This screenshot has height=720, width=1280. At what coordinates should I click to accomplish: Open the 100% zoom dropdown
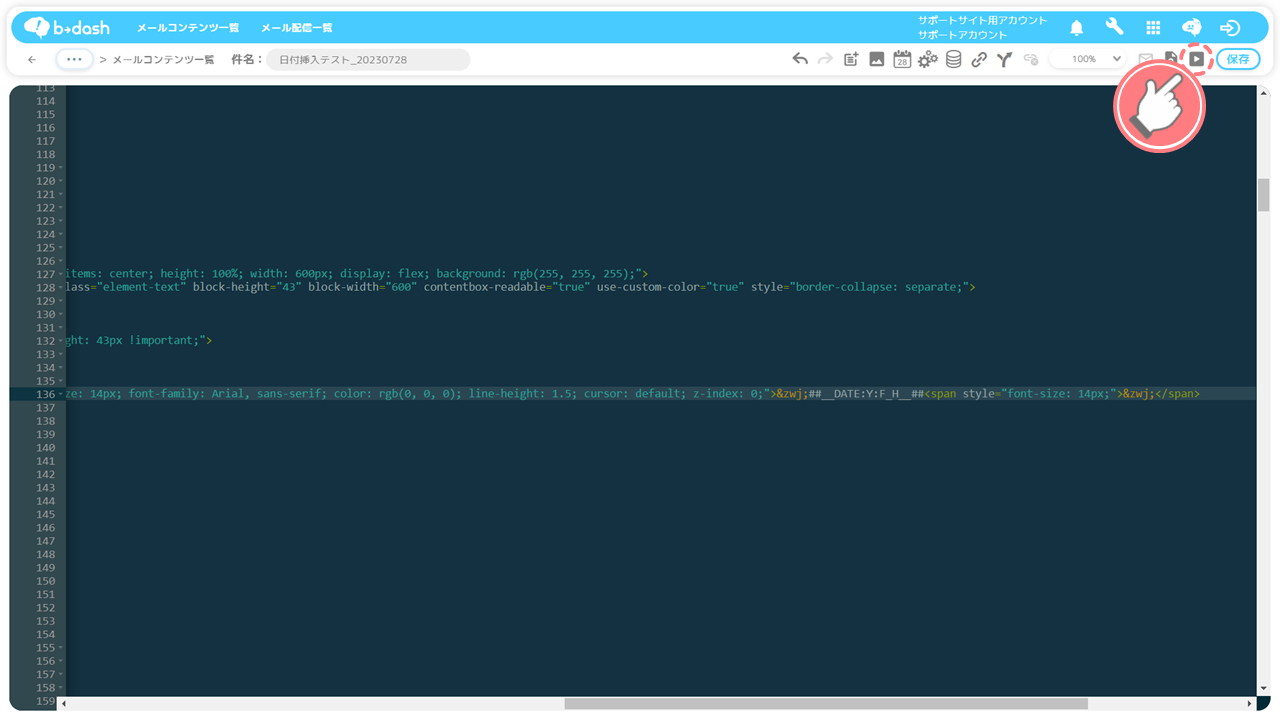click(1088, 59)
